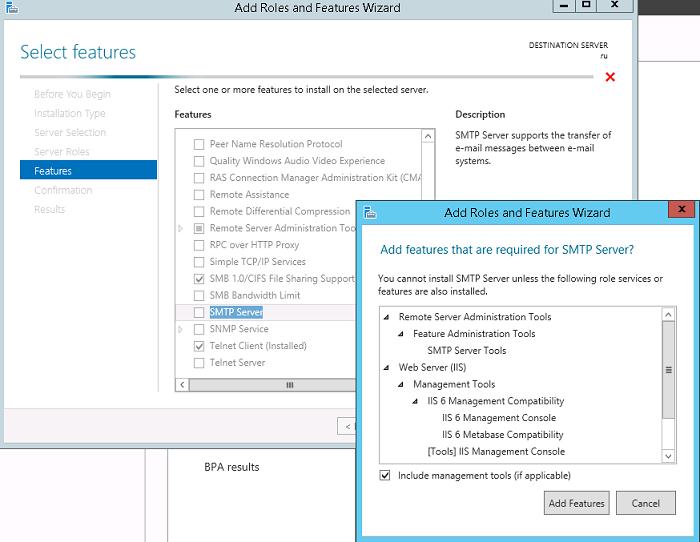Select the Confirmation wizard step
Viewport: 700px width, 542px height.
(x=63, y=190)
